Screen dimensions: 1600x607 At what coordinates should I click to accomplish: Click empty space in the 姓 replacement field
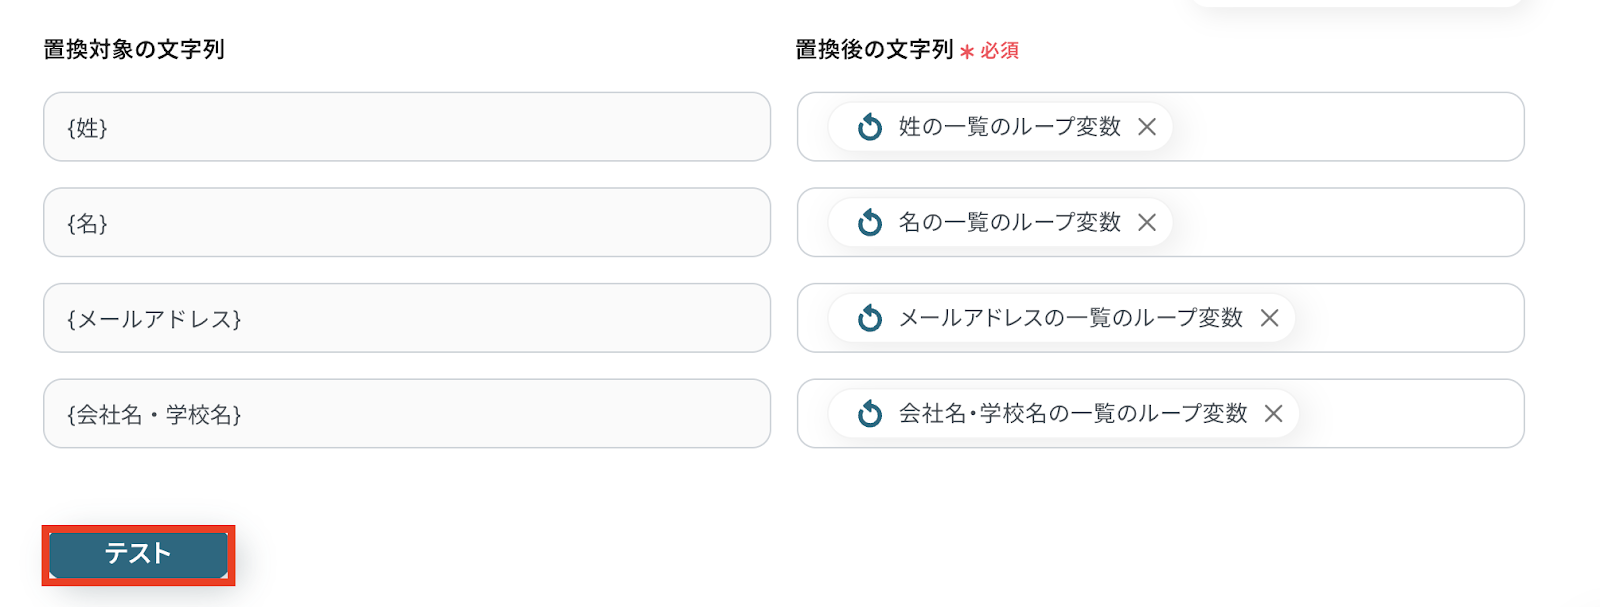pyautogui.click(x=1350, y=127)
